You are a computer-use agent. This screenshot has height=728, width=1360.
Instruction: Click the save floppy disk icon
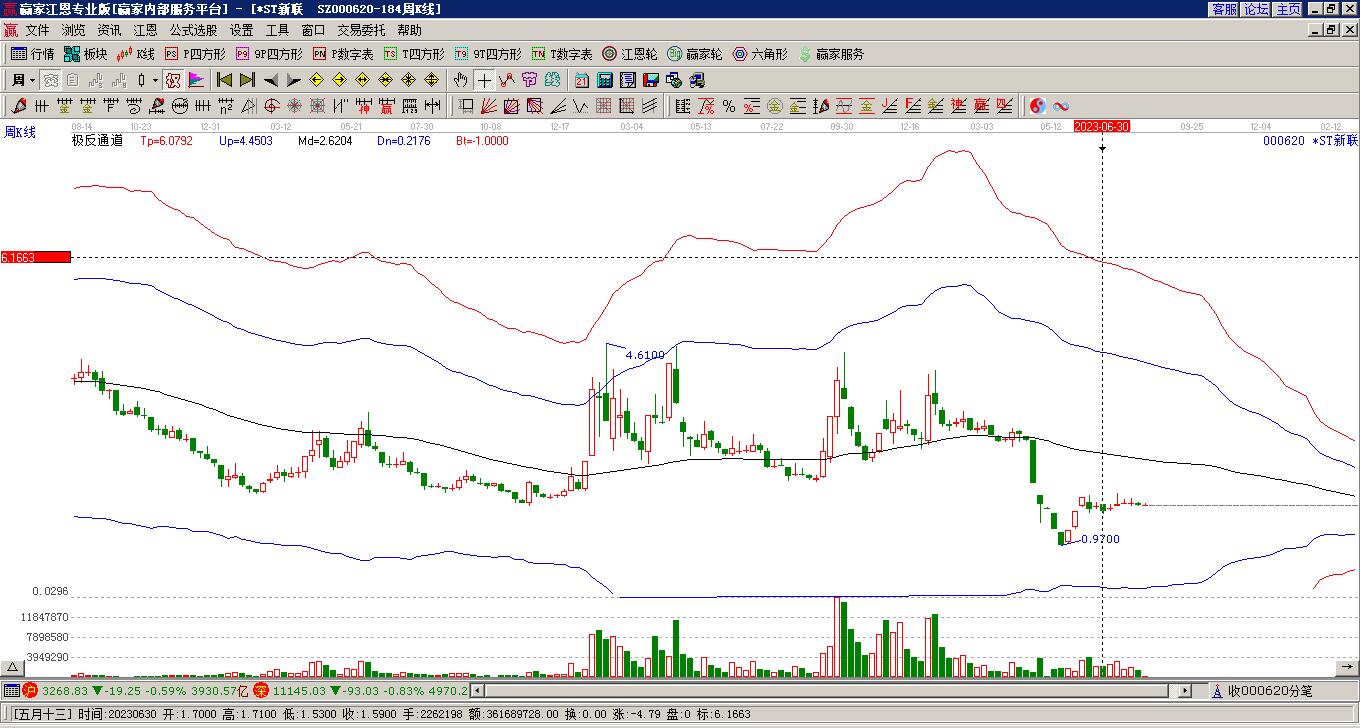click(651, 80)
